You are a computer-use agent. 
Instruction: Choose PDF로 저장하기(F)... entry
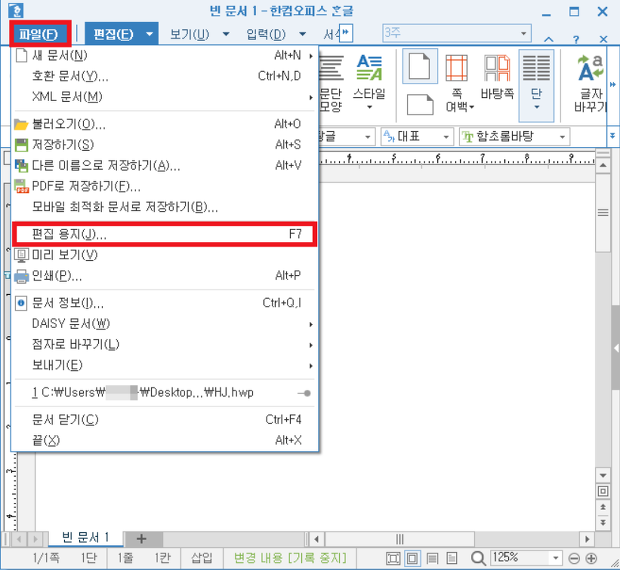164,186
